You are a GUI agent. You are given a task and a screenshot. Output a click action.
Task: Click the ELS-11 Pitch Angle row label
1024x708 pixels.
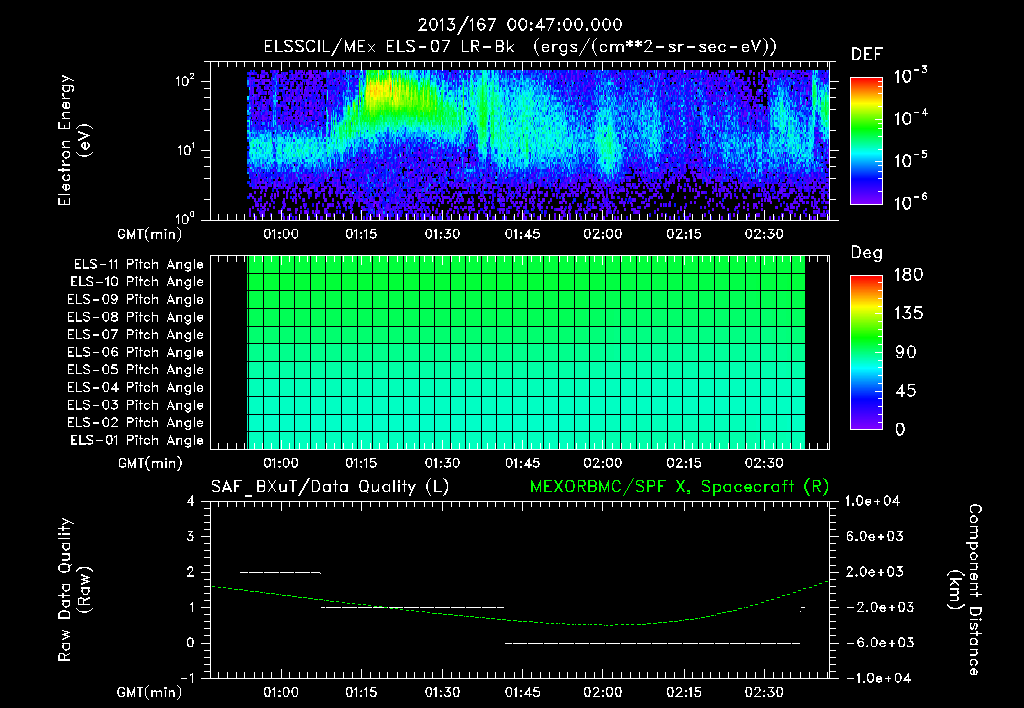[138, 265]
